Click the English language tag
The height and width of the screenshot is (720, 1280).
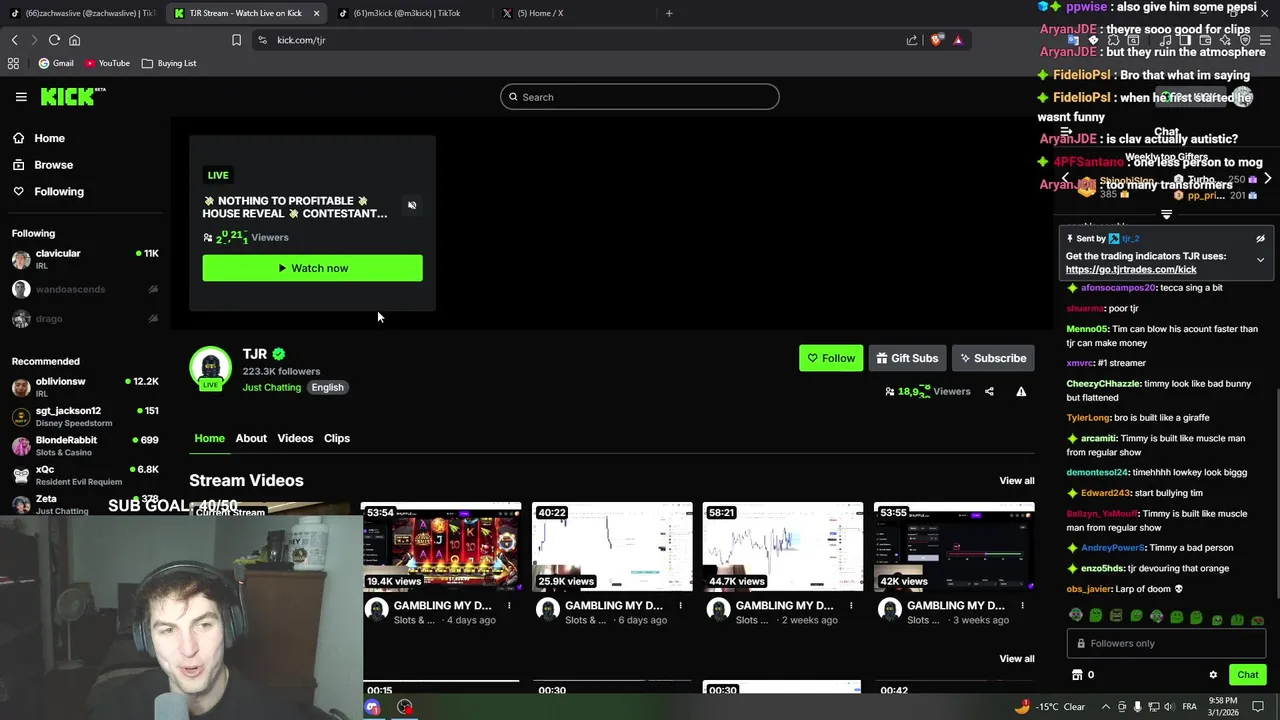click(327, 387)
